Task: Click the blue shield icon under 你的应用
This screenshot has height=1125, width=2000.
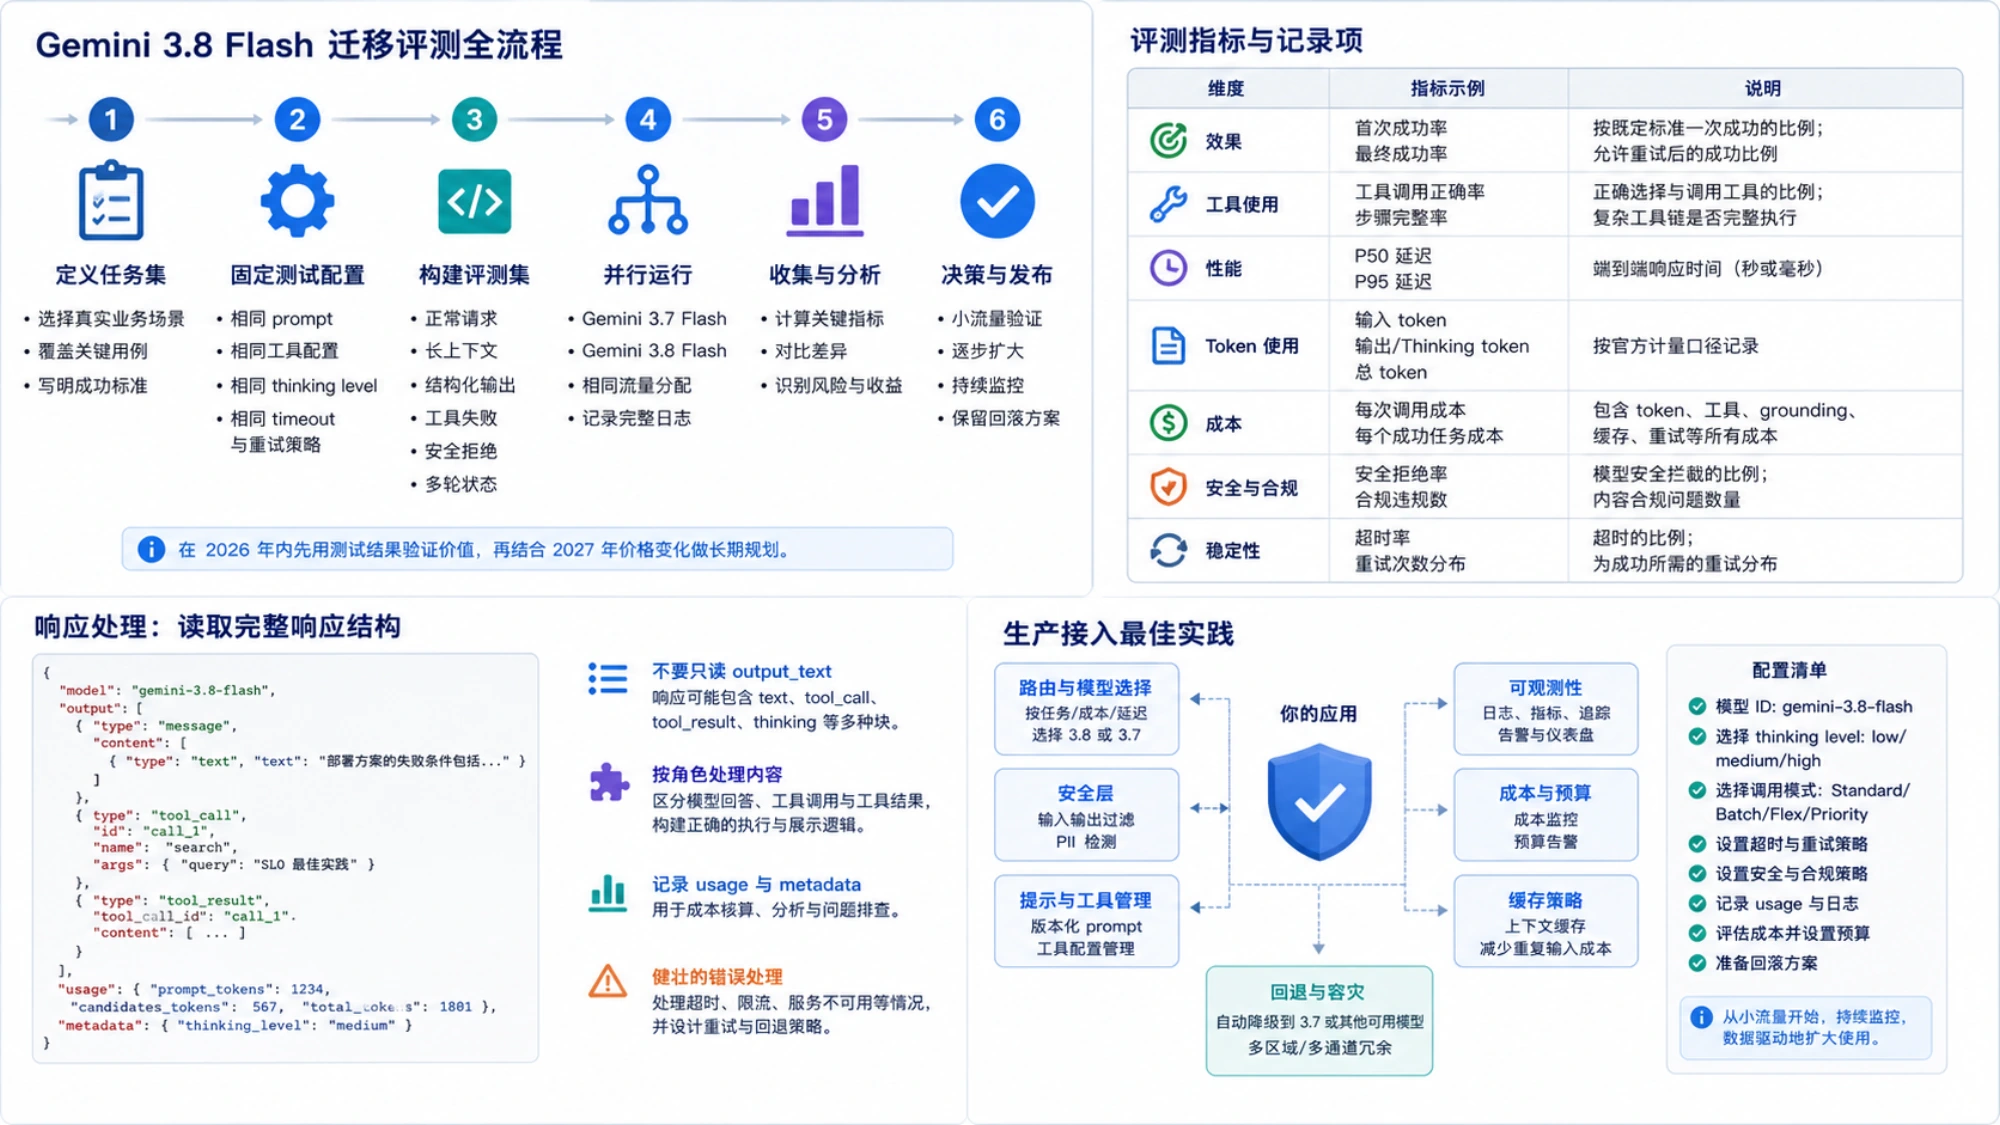Action: tap(1319, 801)
